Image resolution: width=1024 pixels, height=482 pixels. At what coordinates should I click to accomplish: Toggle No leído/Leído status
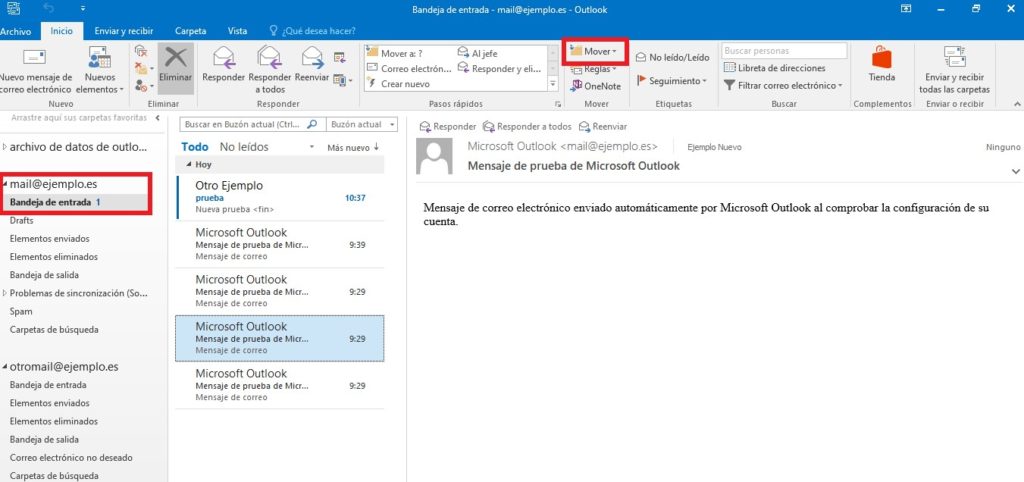[673, 57]
